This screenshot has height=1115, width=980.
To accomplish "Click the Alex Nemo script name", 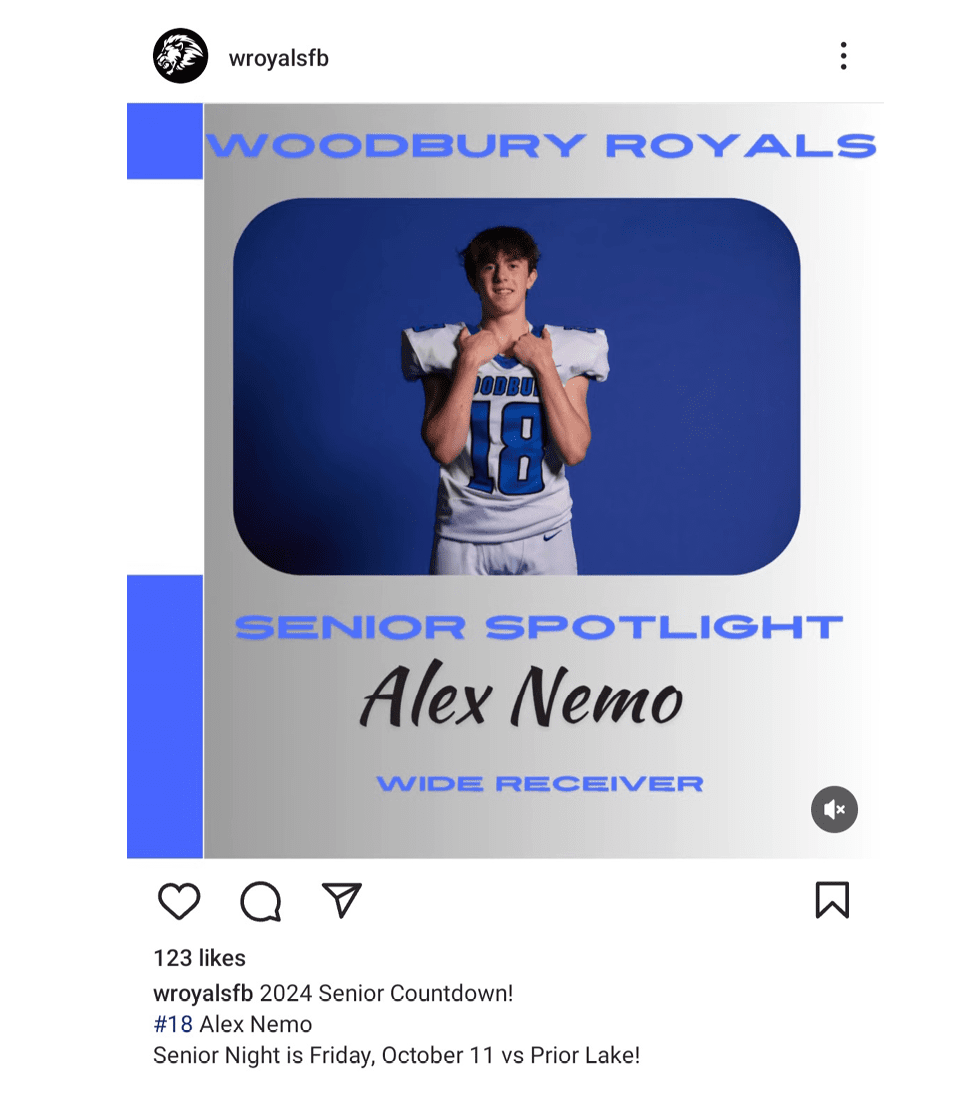I will coord(522,697).
